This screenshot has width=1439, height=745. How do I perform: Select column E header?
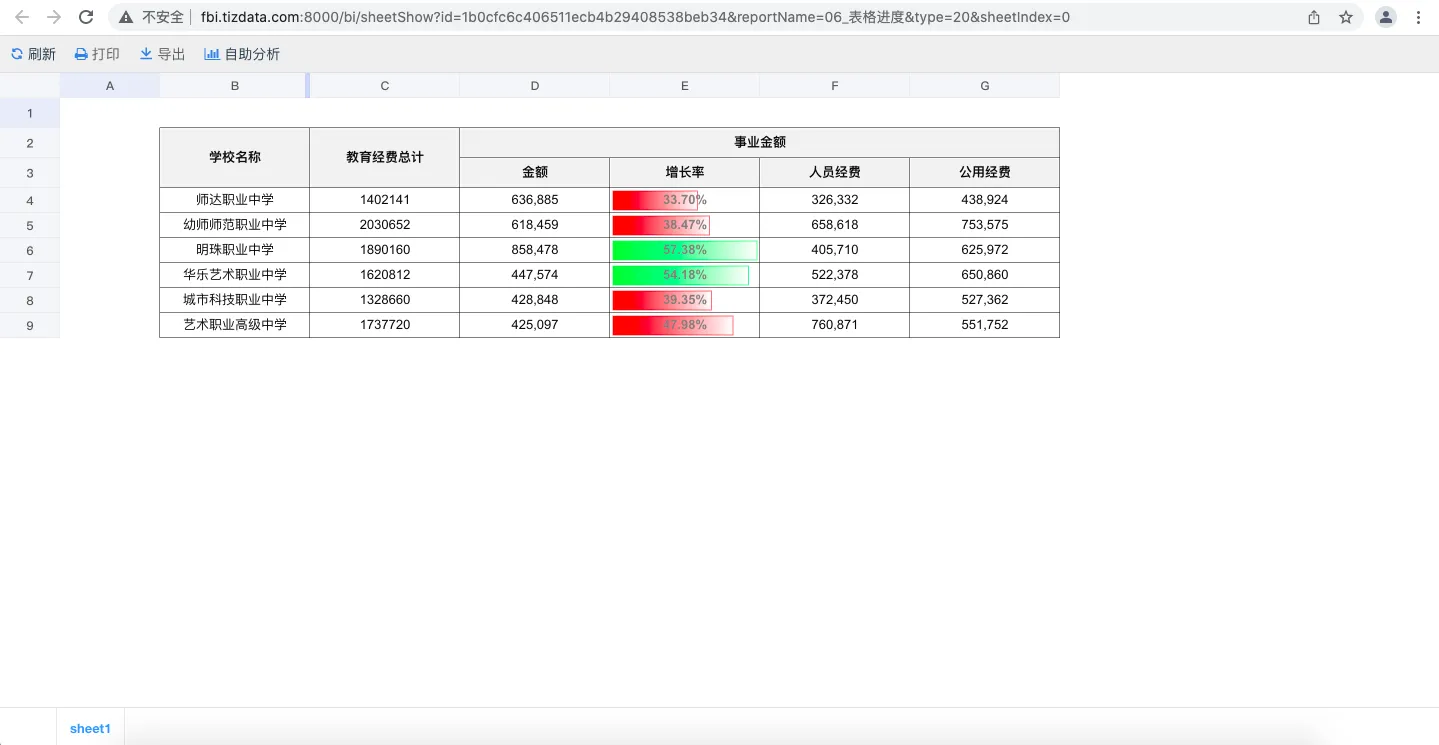coord(685,86)
